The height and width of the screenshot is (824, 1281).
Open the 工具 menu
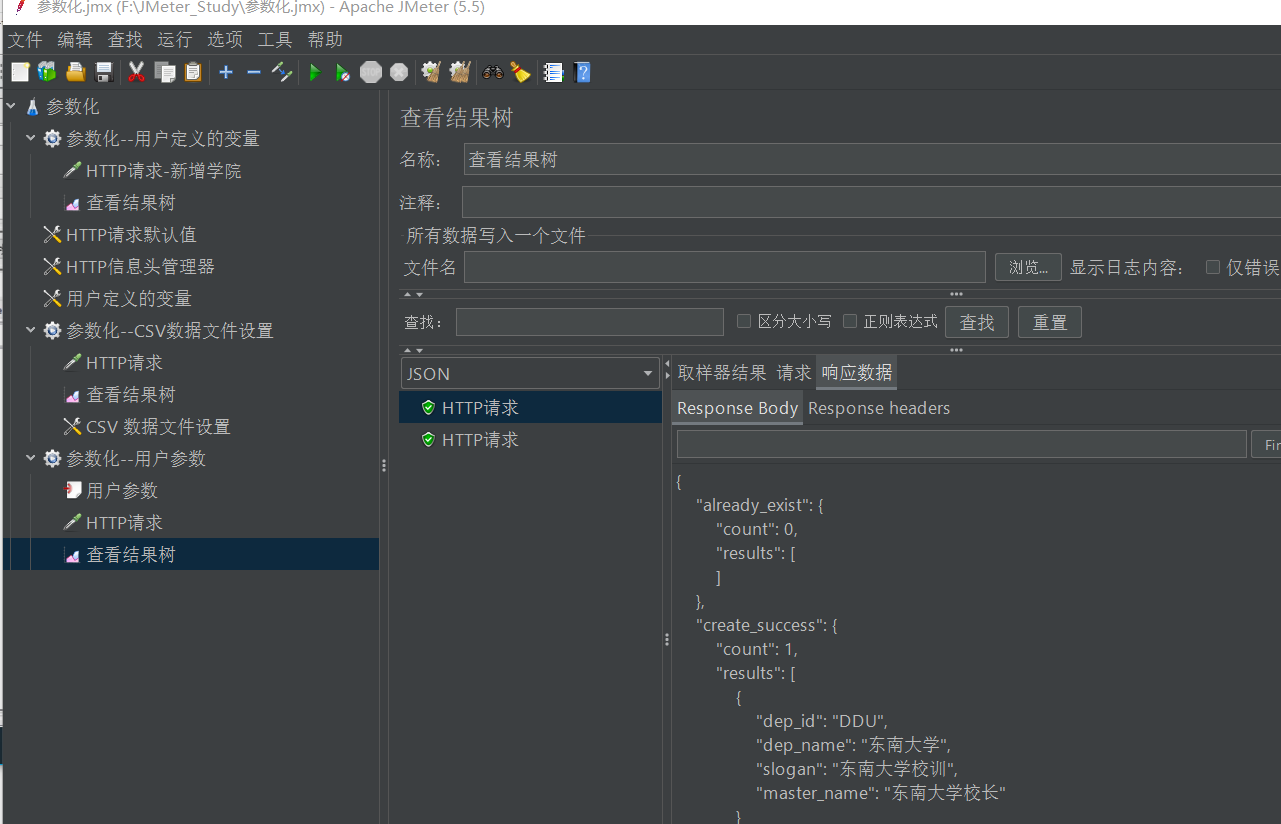(275, 40)
